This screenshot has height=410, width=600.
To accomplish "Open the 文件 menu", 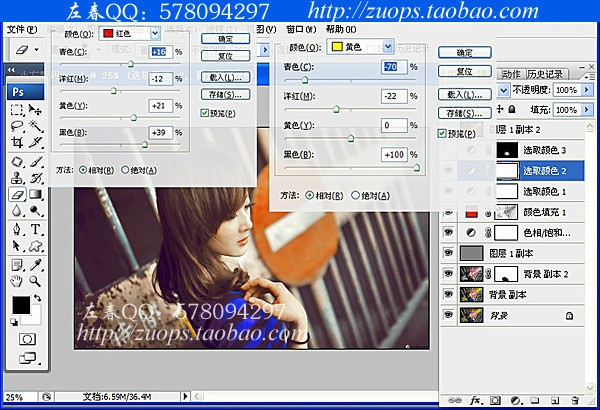I will pyautogui.click(x=22, y=29).
